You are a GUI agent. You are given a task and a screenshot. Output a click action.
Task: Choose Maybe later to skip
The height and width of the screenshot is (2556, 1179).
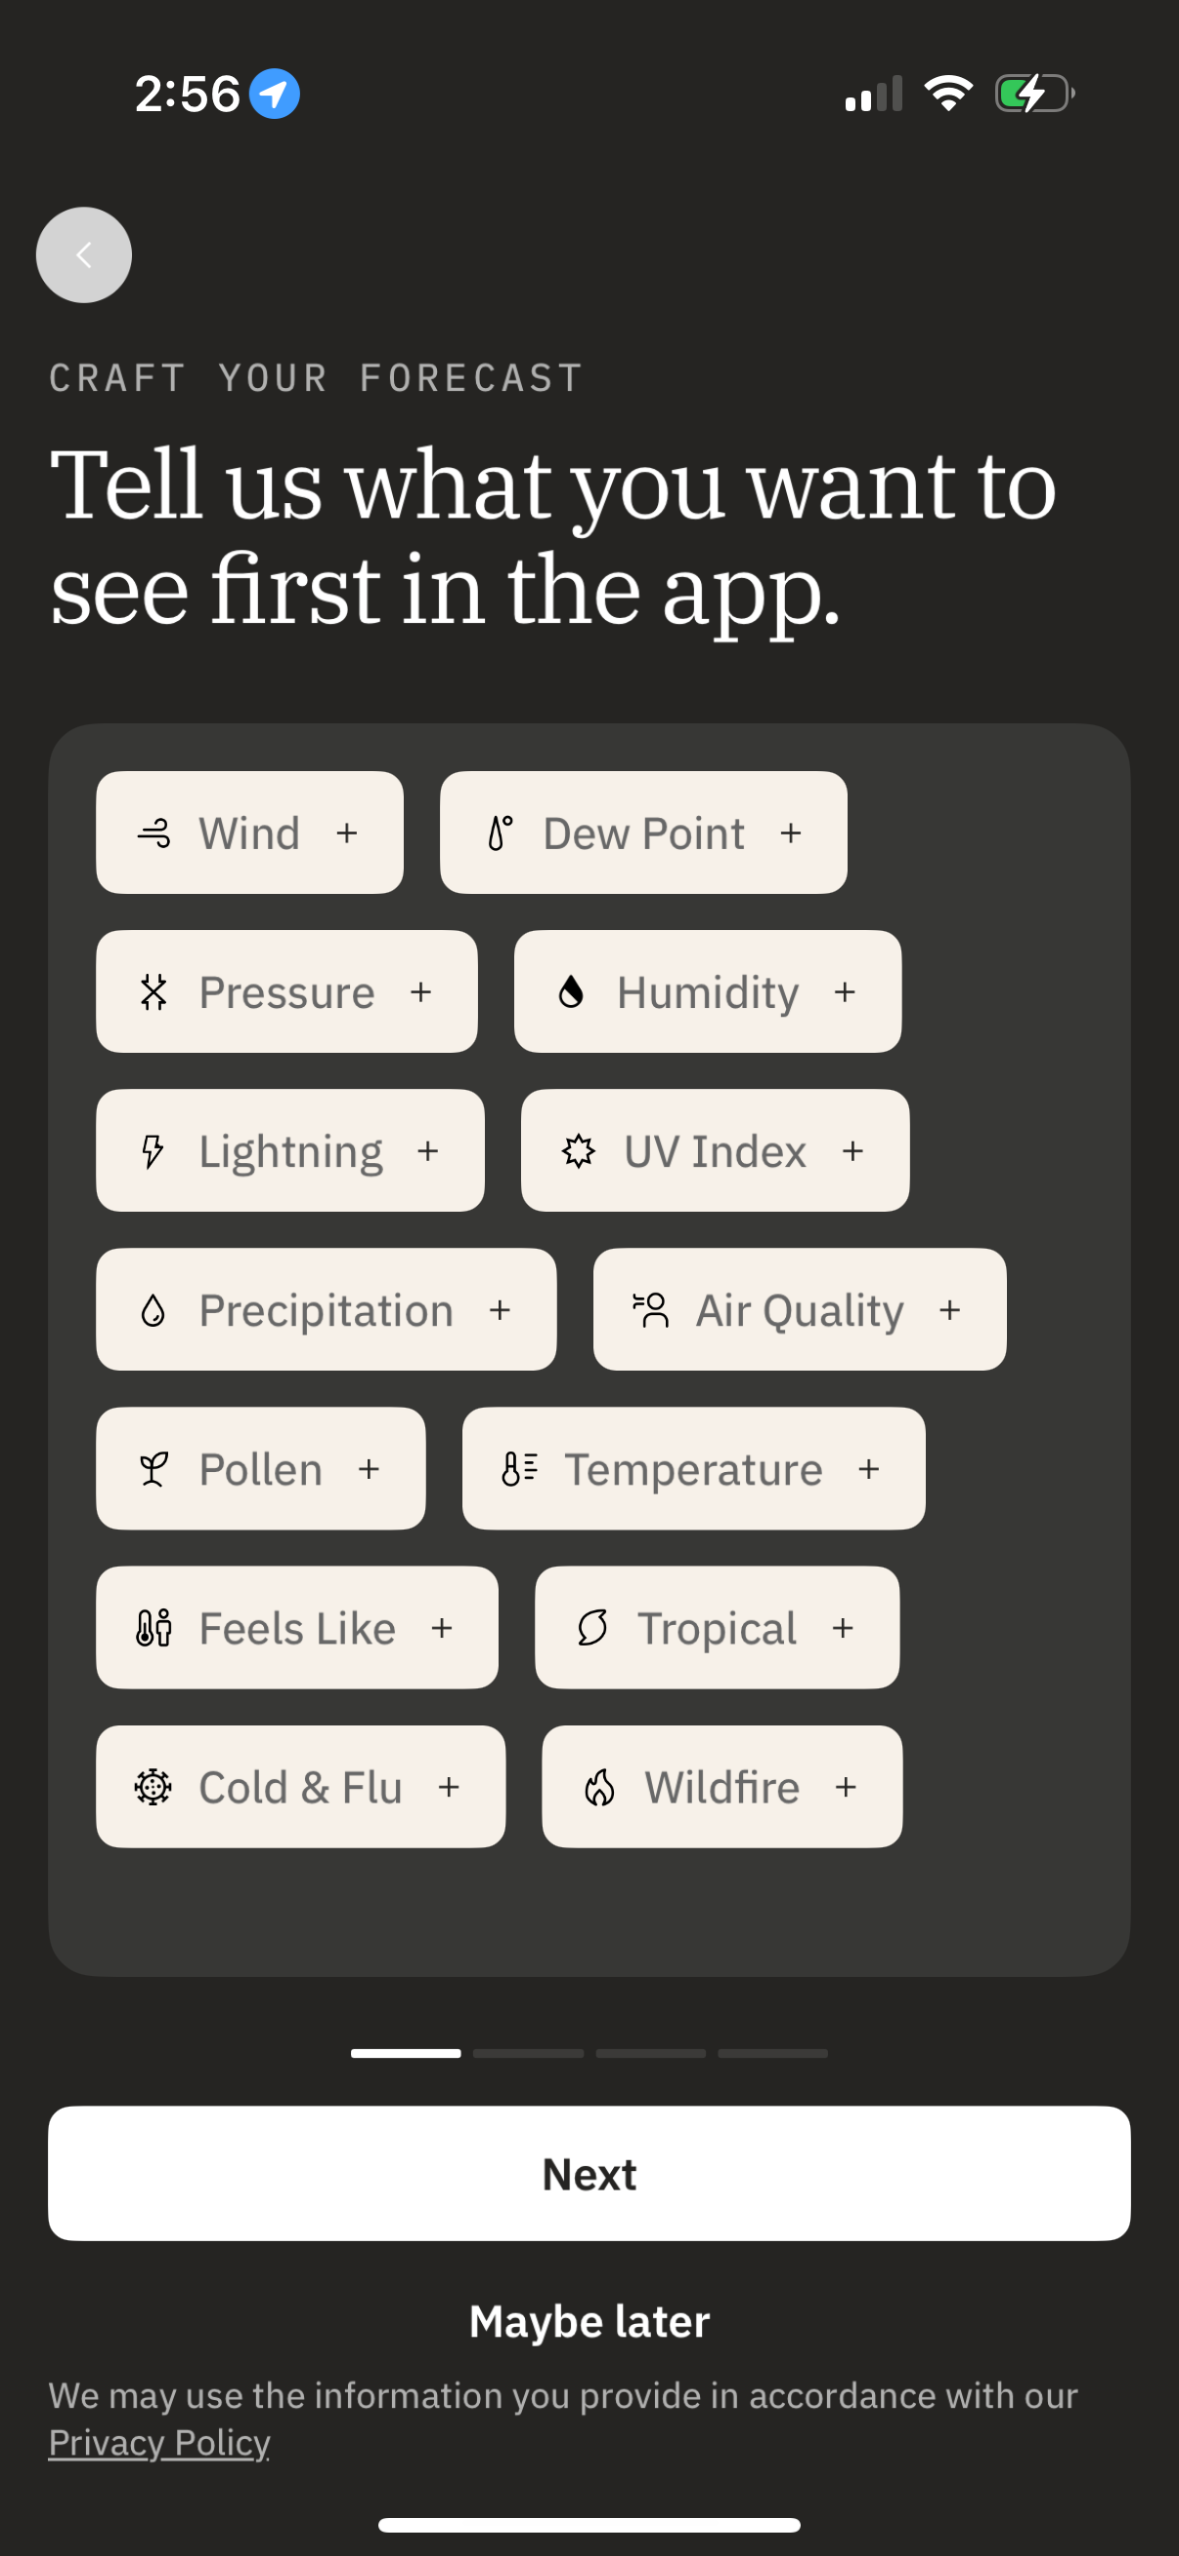click(x=589, y=2321)
